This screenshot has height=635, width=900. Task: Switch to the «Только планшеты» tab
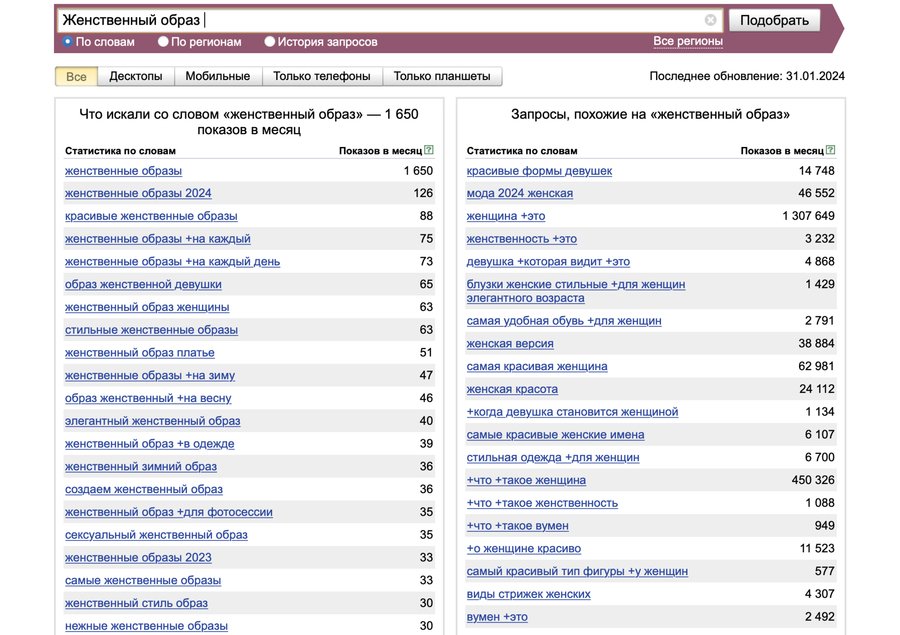(x=442, y=76)
